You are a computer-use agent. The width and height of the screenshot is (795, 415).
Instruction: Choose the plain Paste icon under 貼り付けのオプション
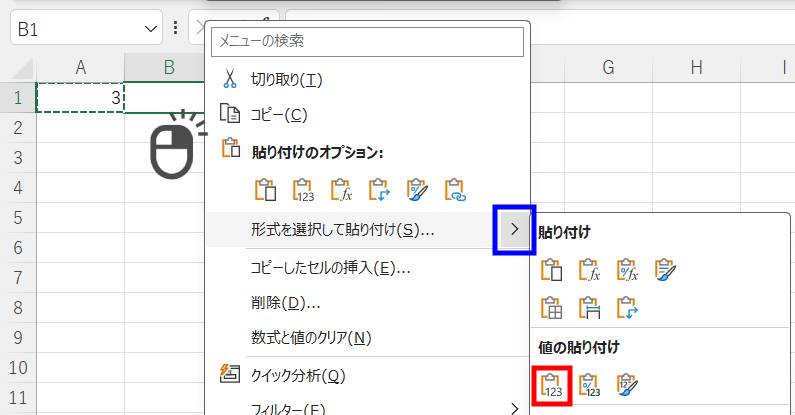pyautogui.click(x=265, y=190)
